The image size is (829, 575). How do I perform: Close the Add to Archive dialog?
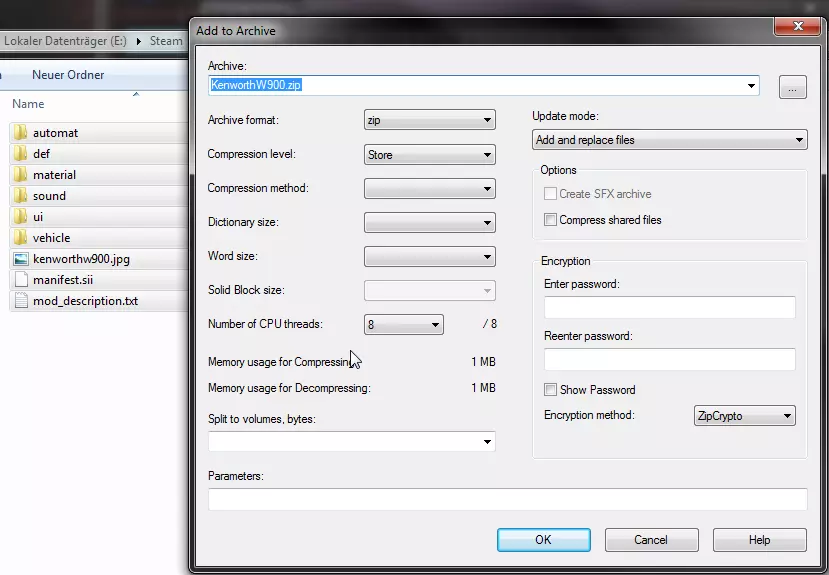point(798,26)
